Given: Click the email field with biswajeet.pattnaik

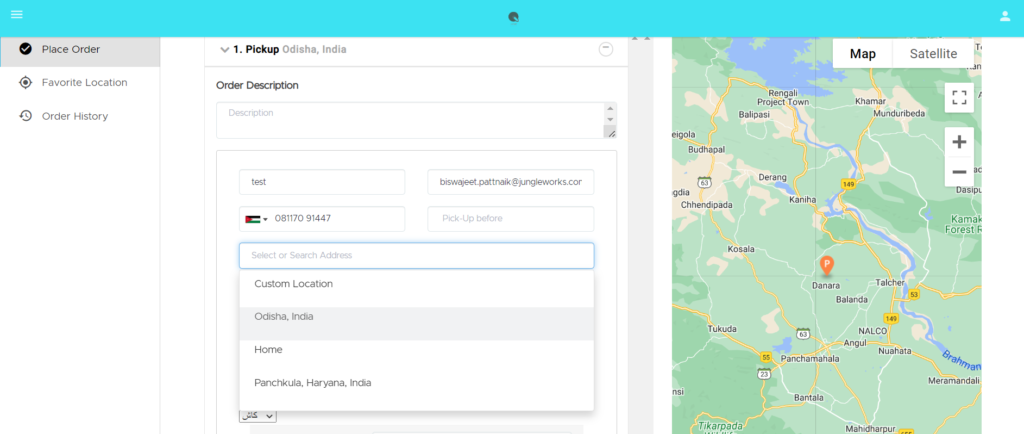Looking at the screenshot, I should pos(511,182).
